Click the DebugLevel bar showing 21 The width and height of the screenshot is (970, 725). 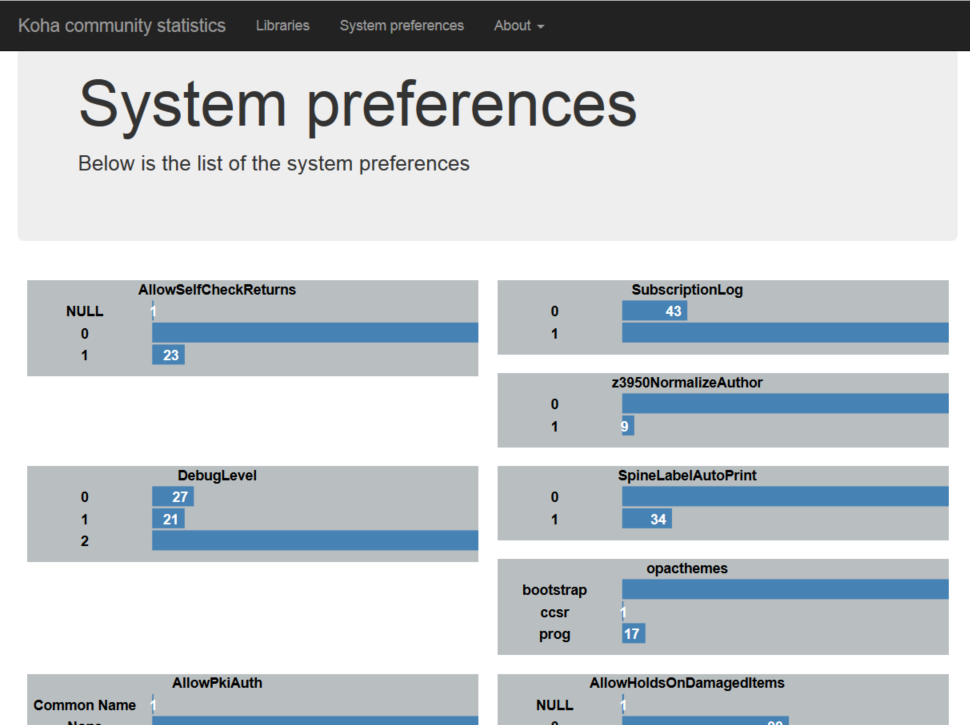pos(168,519)
